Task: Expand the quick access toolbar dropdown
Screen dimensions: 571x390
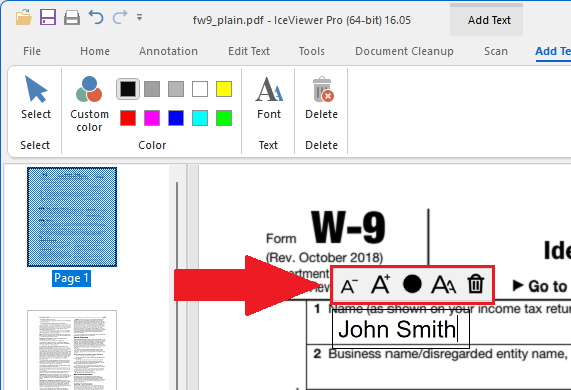Action: pos(139,17)
